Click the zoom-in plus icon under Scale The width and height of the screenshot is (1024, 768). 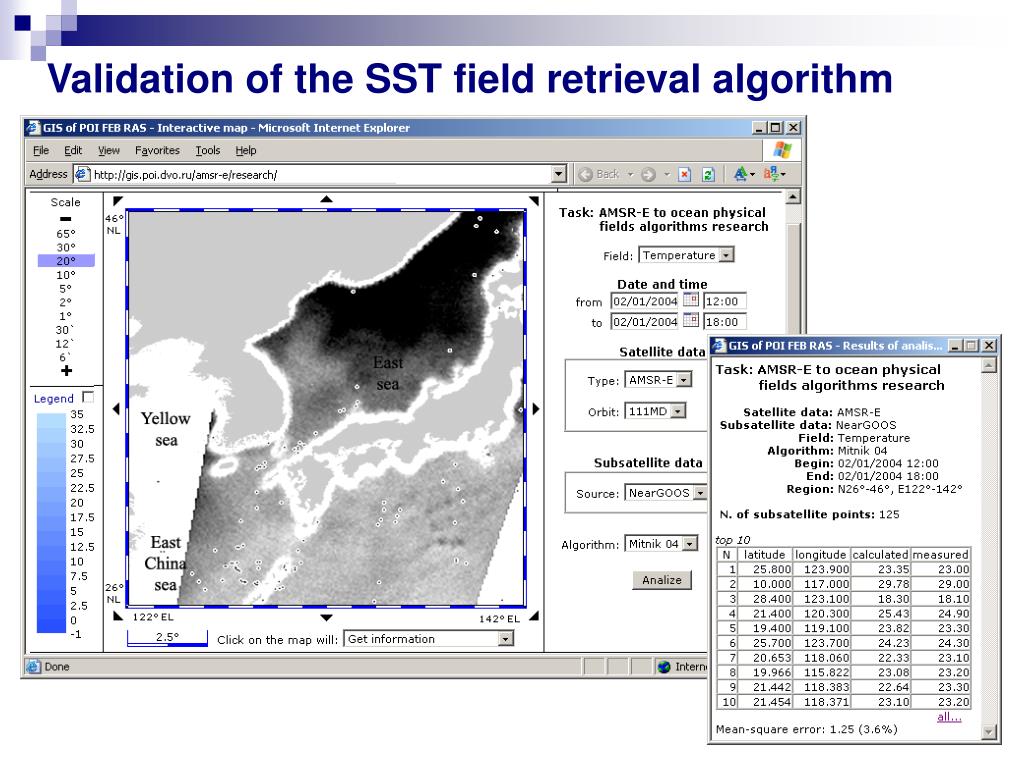tap(66, 370)
